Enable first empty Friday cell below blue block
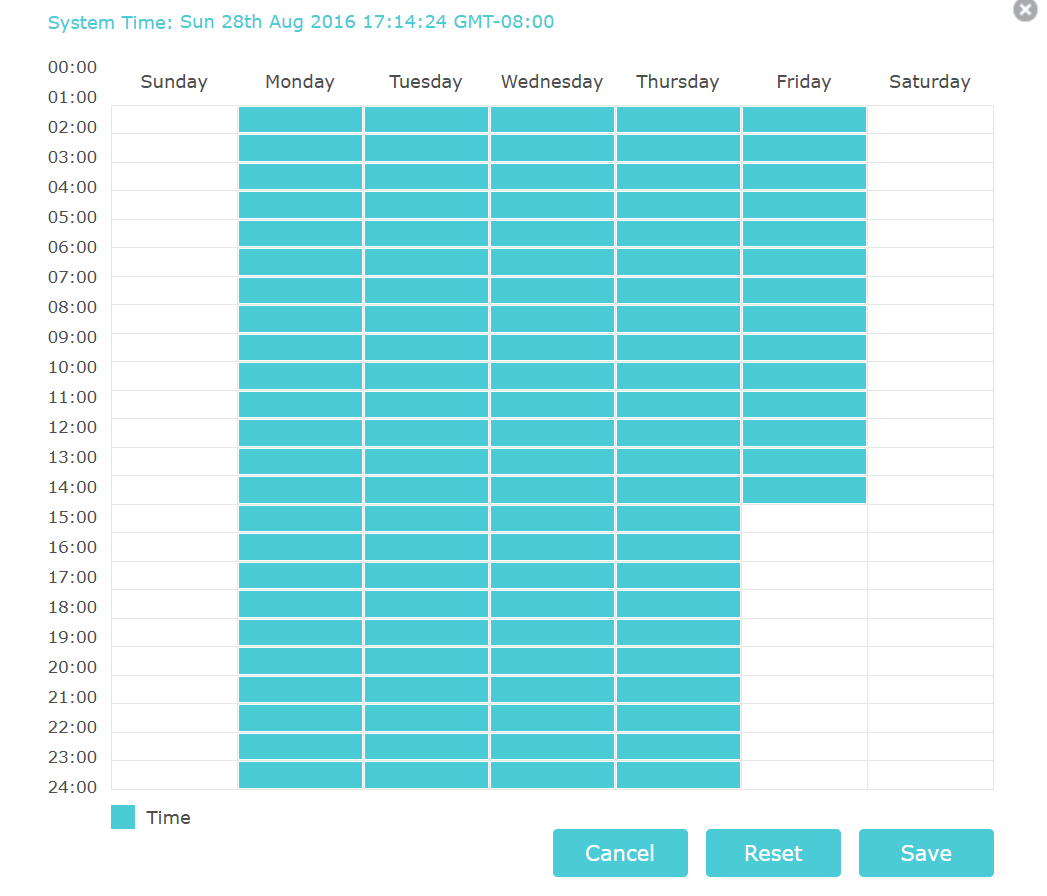 click(804, 519)
